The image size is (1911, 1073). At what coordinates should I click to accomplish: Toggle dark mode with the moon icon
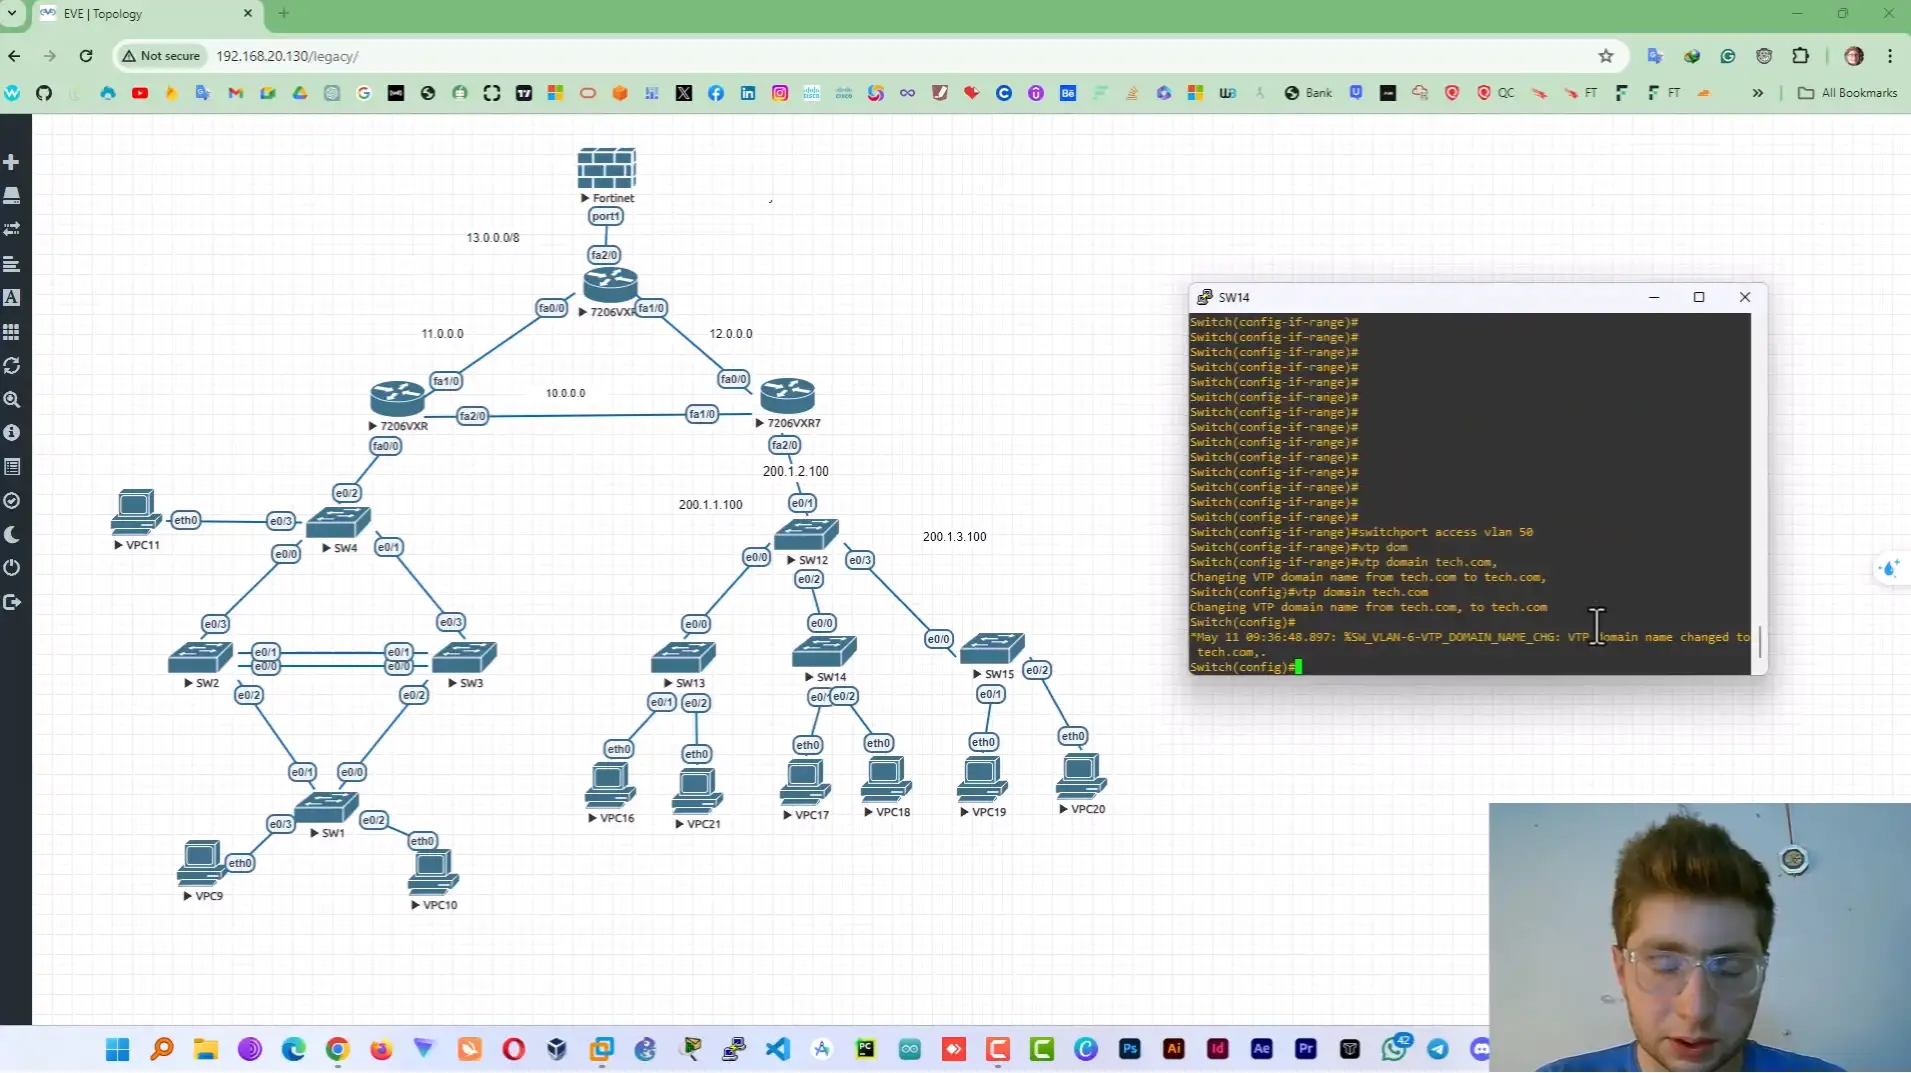tap(12, 533)
